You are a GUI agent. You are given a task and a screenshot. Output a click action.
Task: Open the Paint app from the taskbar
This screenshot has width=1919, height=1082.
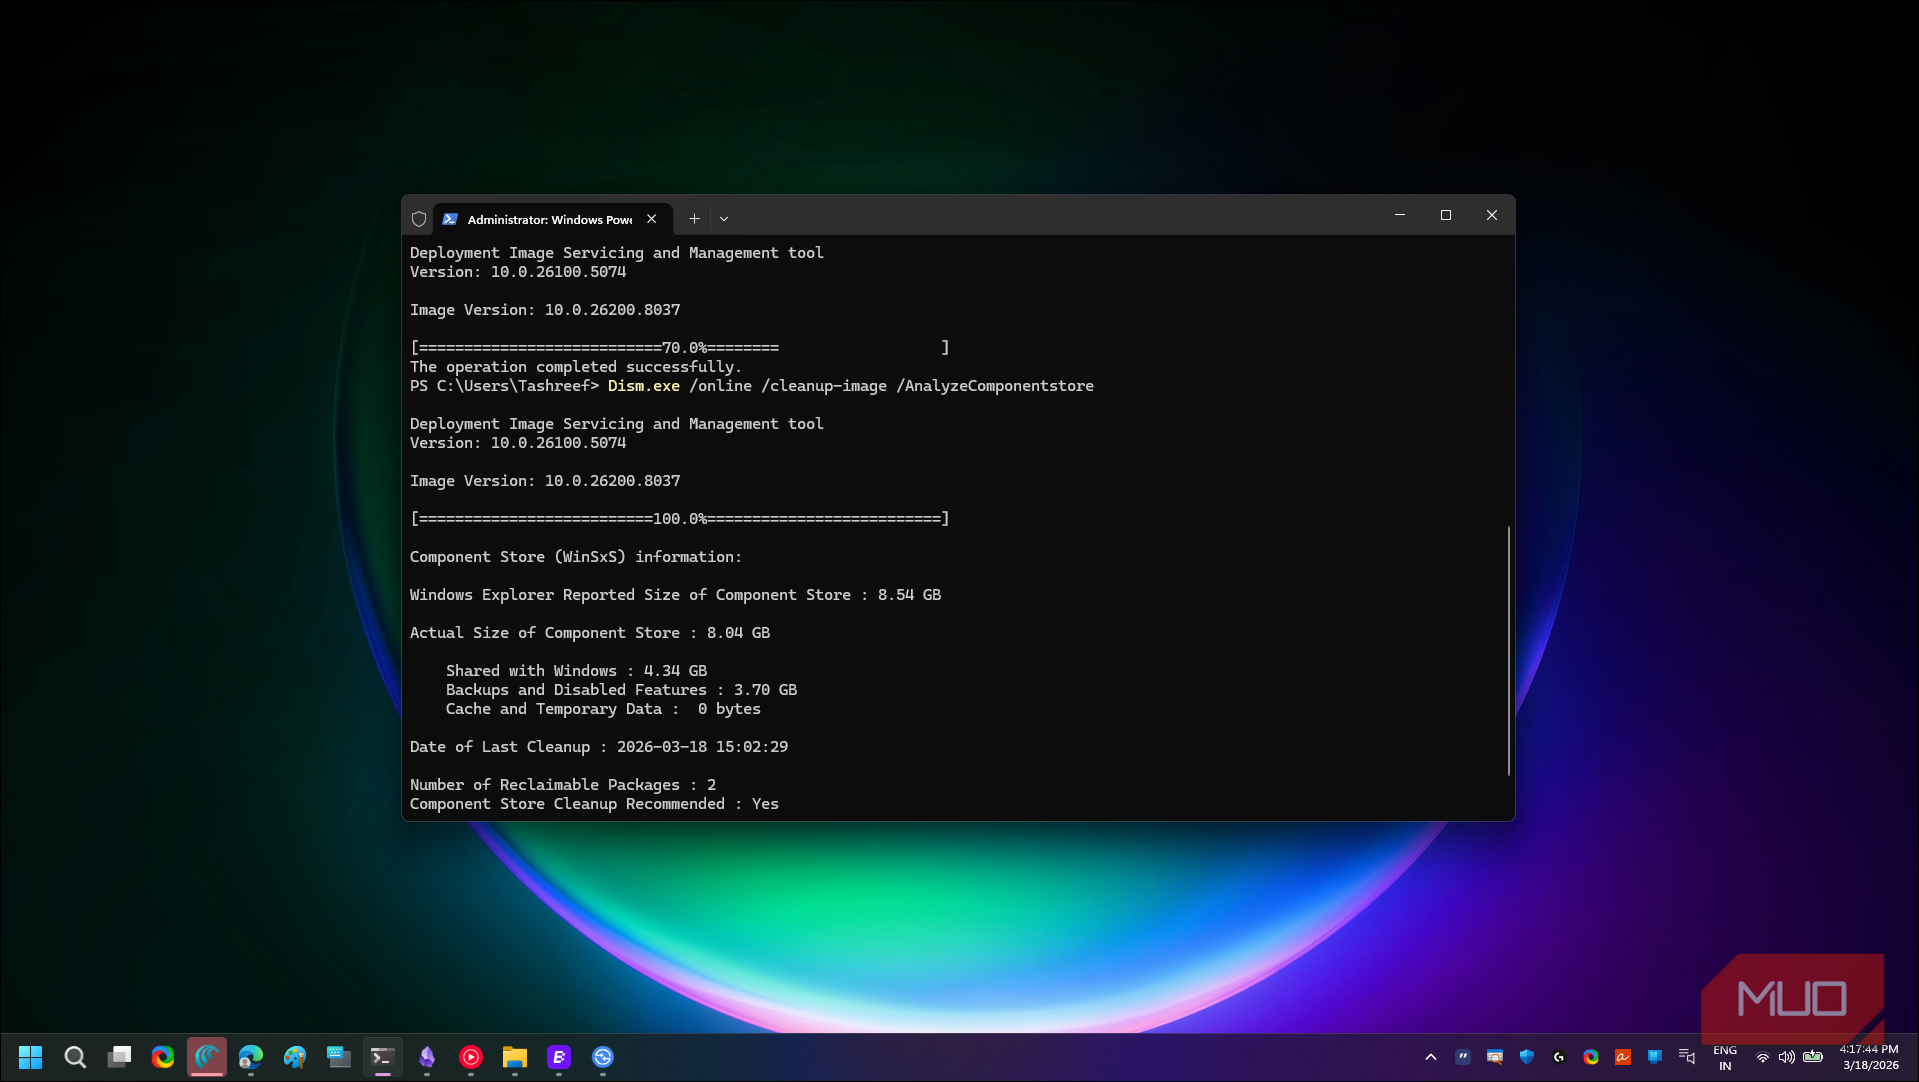295,1057
